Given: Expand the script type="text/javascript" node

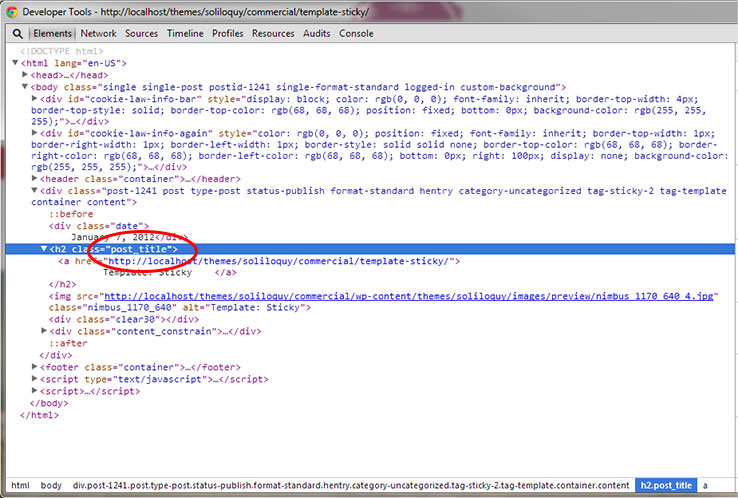Looking at the screenshot, I should click(34, 378).
